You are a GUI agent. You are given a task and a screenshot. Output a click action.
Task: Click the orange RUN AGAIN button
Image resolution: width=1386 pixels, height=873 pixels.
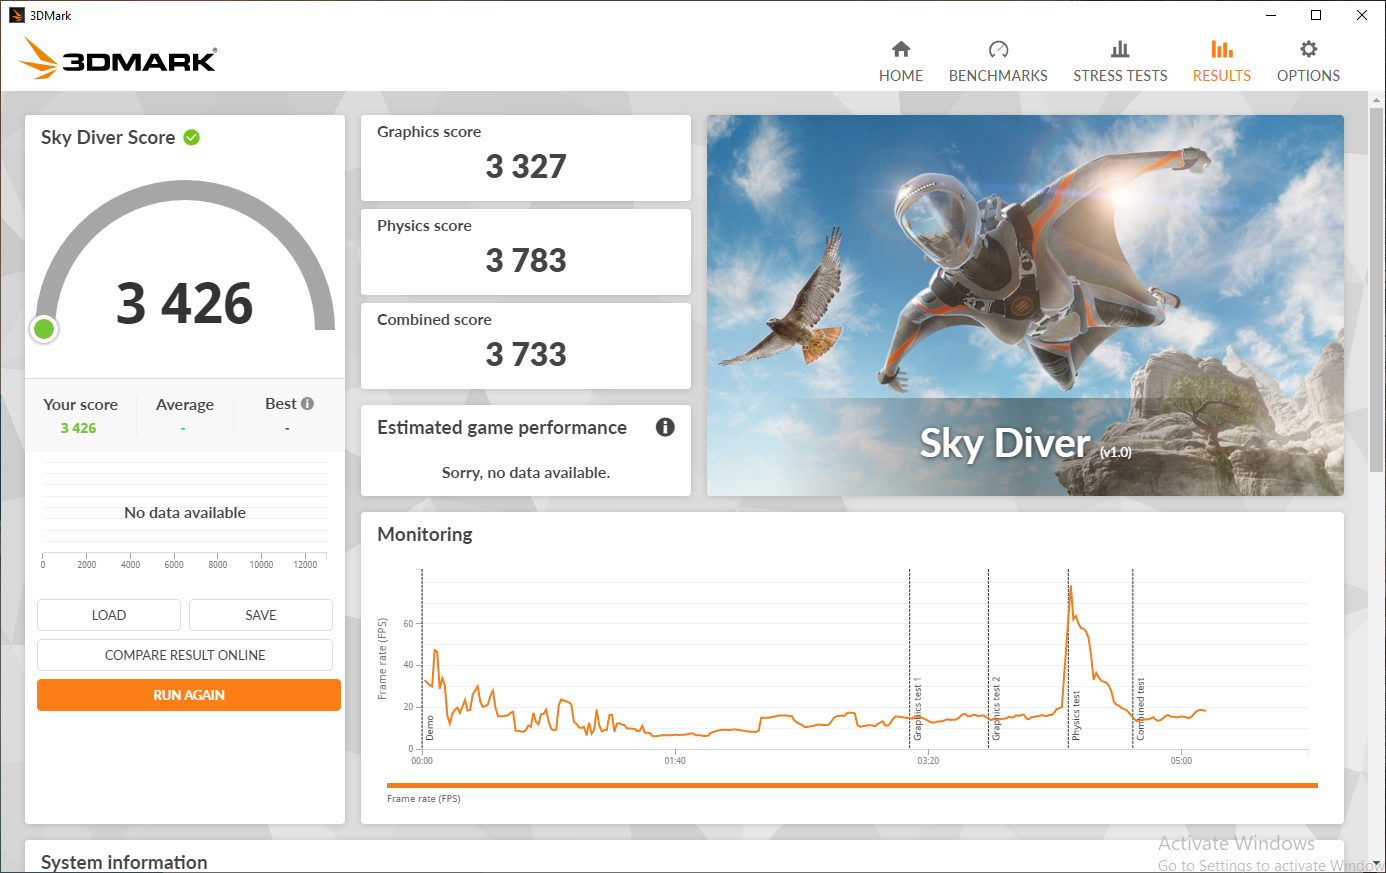(x=189, y=695)
